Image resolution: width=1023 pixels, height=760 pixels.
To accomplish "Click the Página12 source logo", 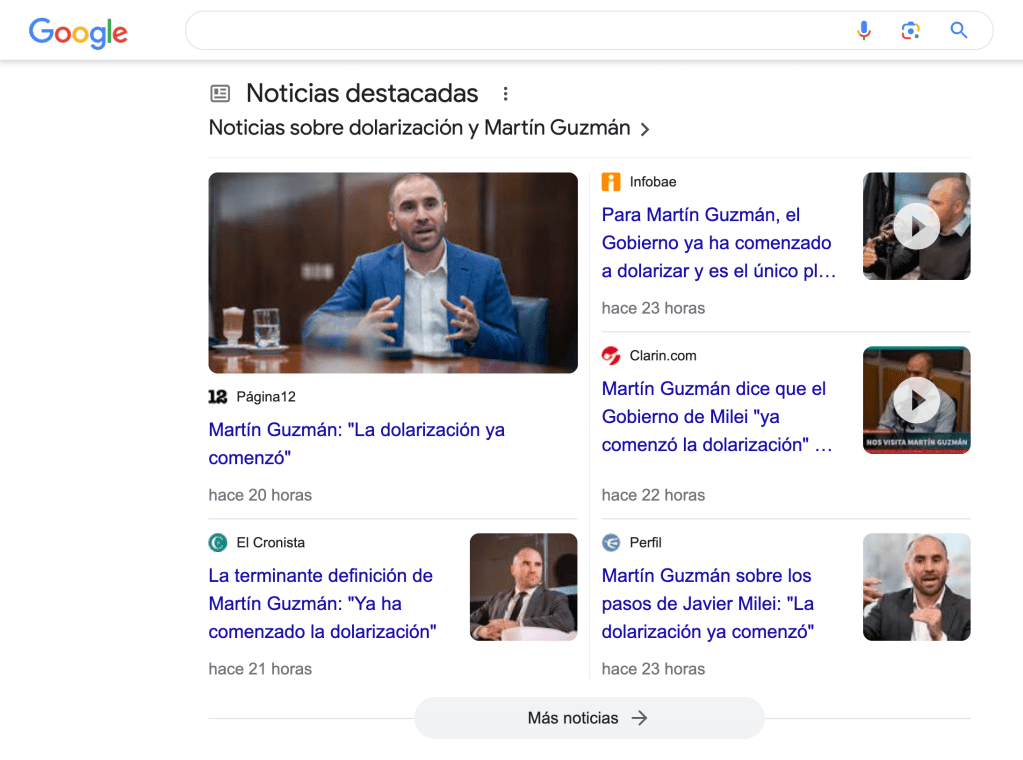I will [218, 397].
